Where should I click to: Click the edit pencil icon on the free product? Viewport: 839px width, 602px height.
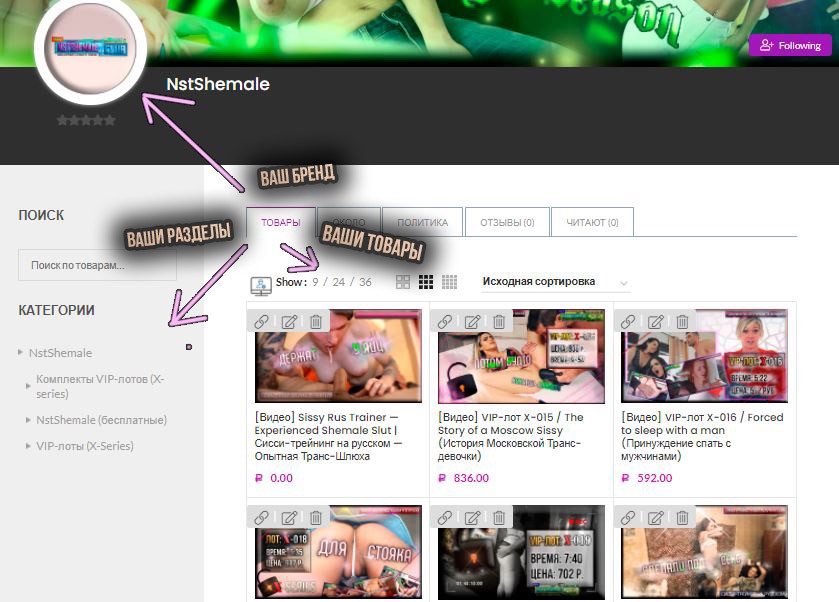pyautogui.click(x=289, y=322)
